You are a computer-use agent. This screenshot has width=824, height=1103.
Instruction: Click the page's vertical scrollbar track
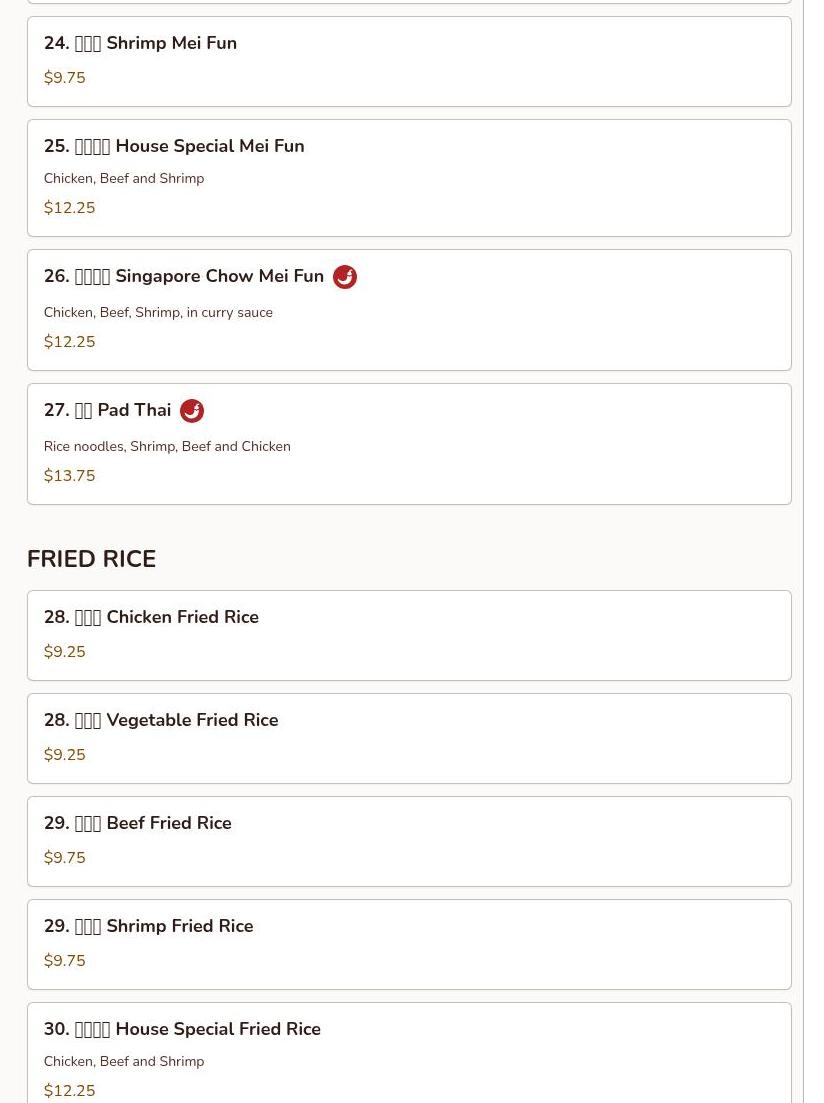(x=813, y=552)
